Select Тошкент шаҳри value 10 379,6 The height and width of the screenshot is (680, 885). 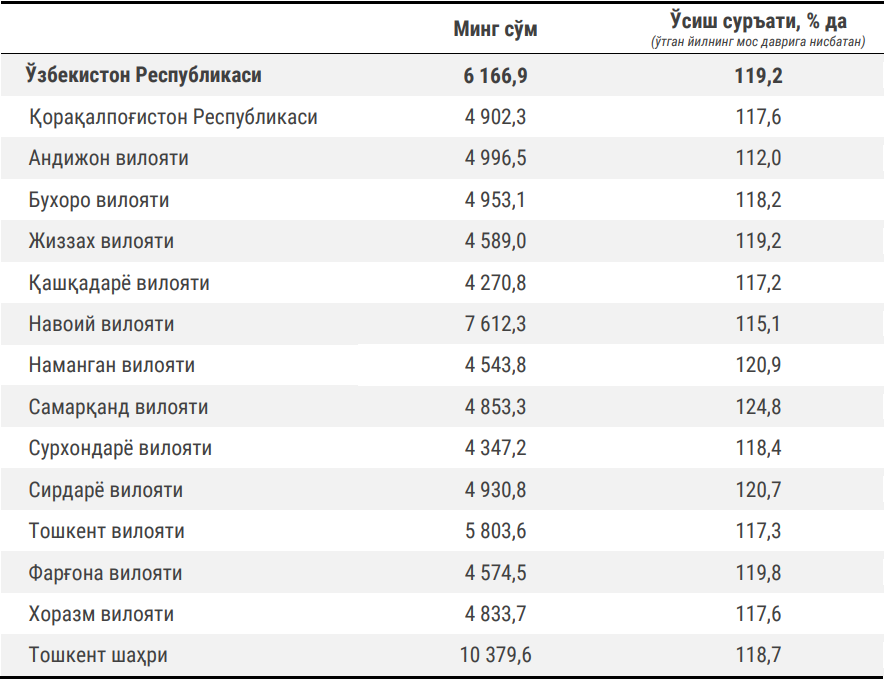tap(495, 656)
